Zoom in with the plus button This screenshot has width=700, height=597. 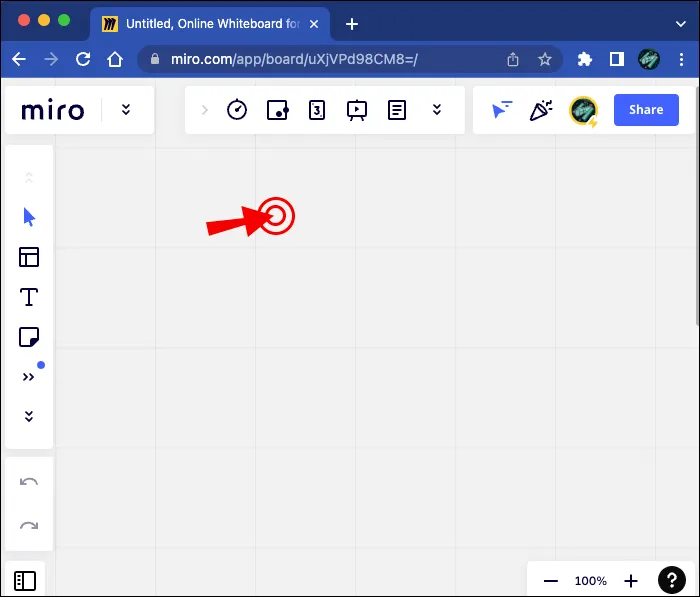631,580
